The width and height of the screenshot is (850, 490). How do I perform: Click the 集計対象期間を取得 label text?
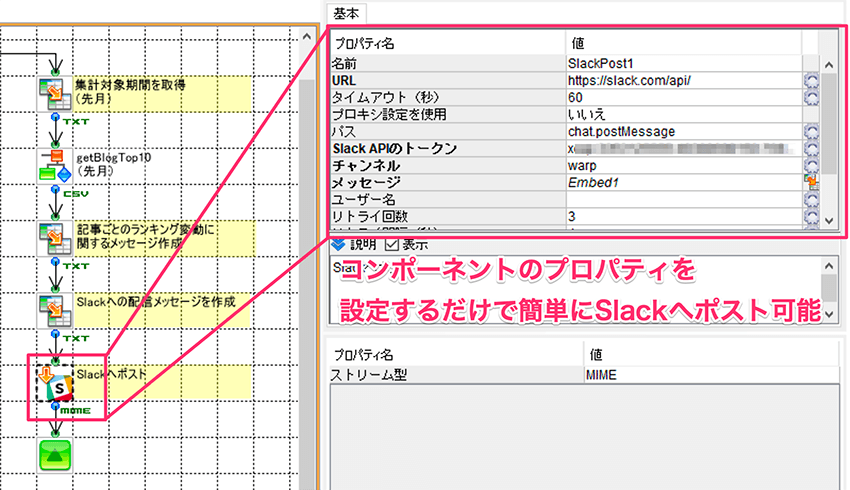[x=130, y=85]
